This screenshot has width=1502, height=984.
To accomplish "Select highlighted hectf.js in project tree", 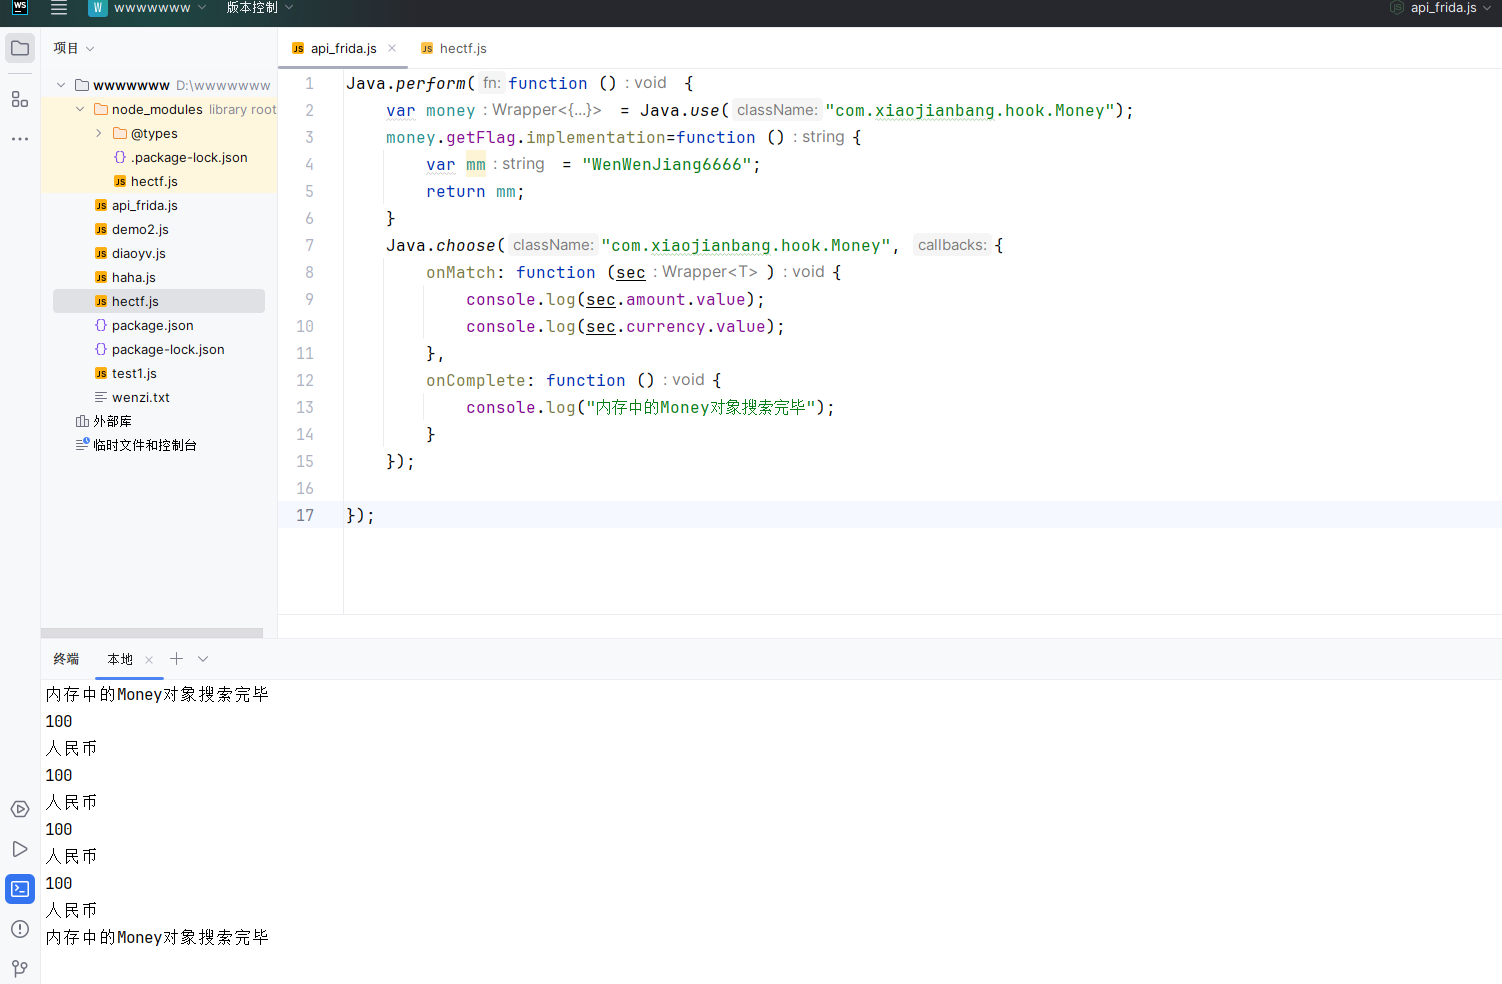I will 159,301.
